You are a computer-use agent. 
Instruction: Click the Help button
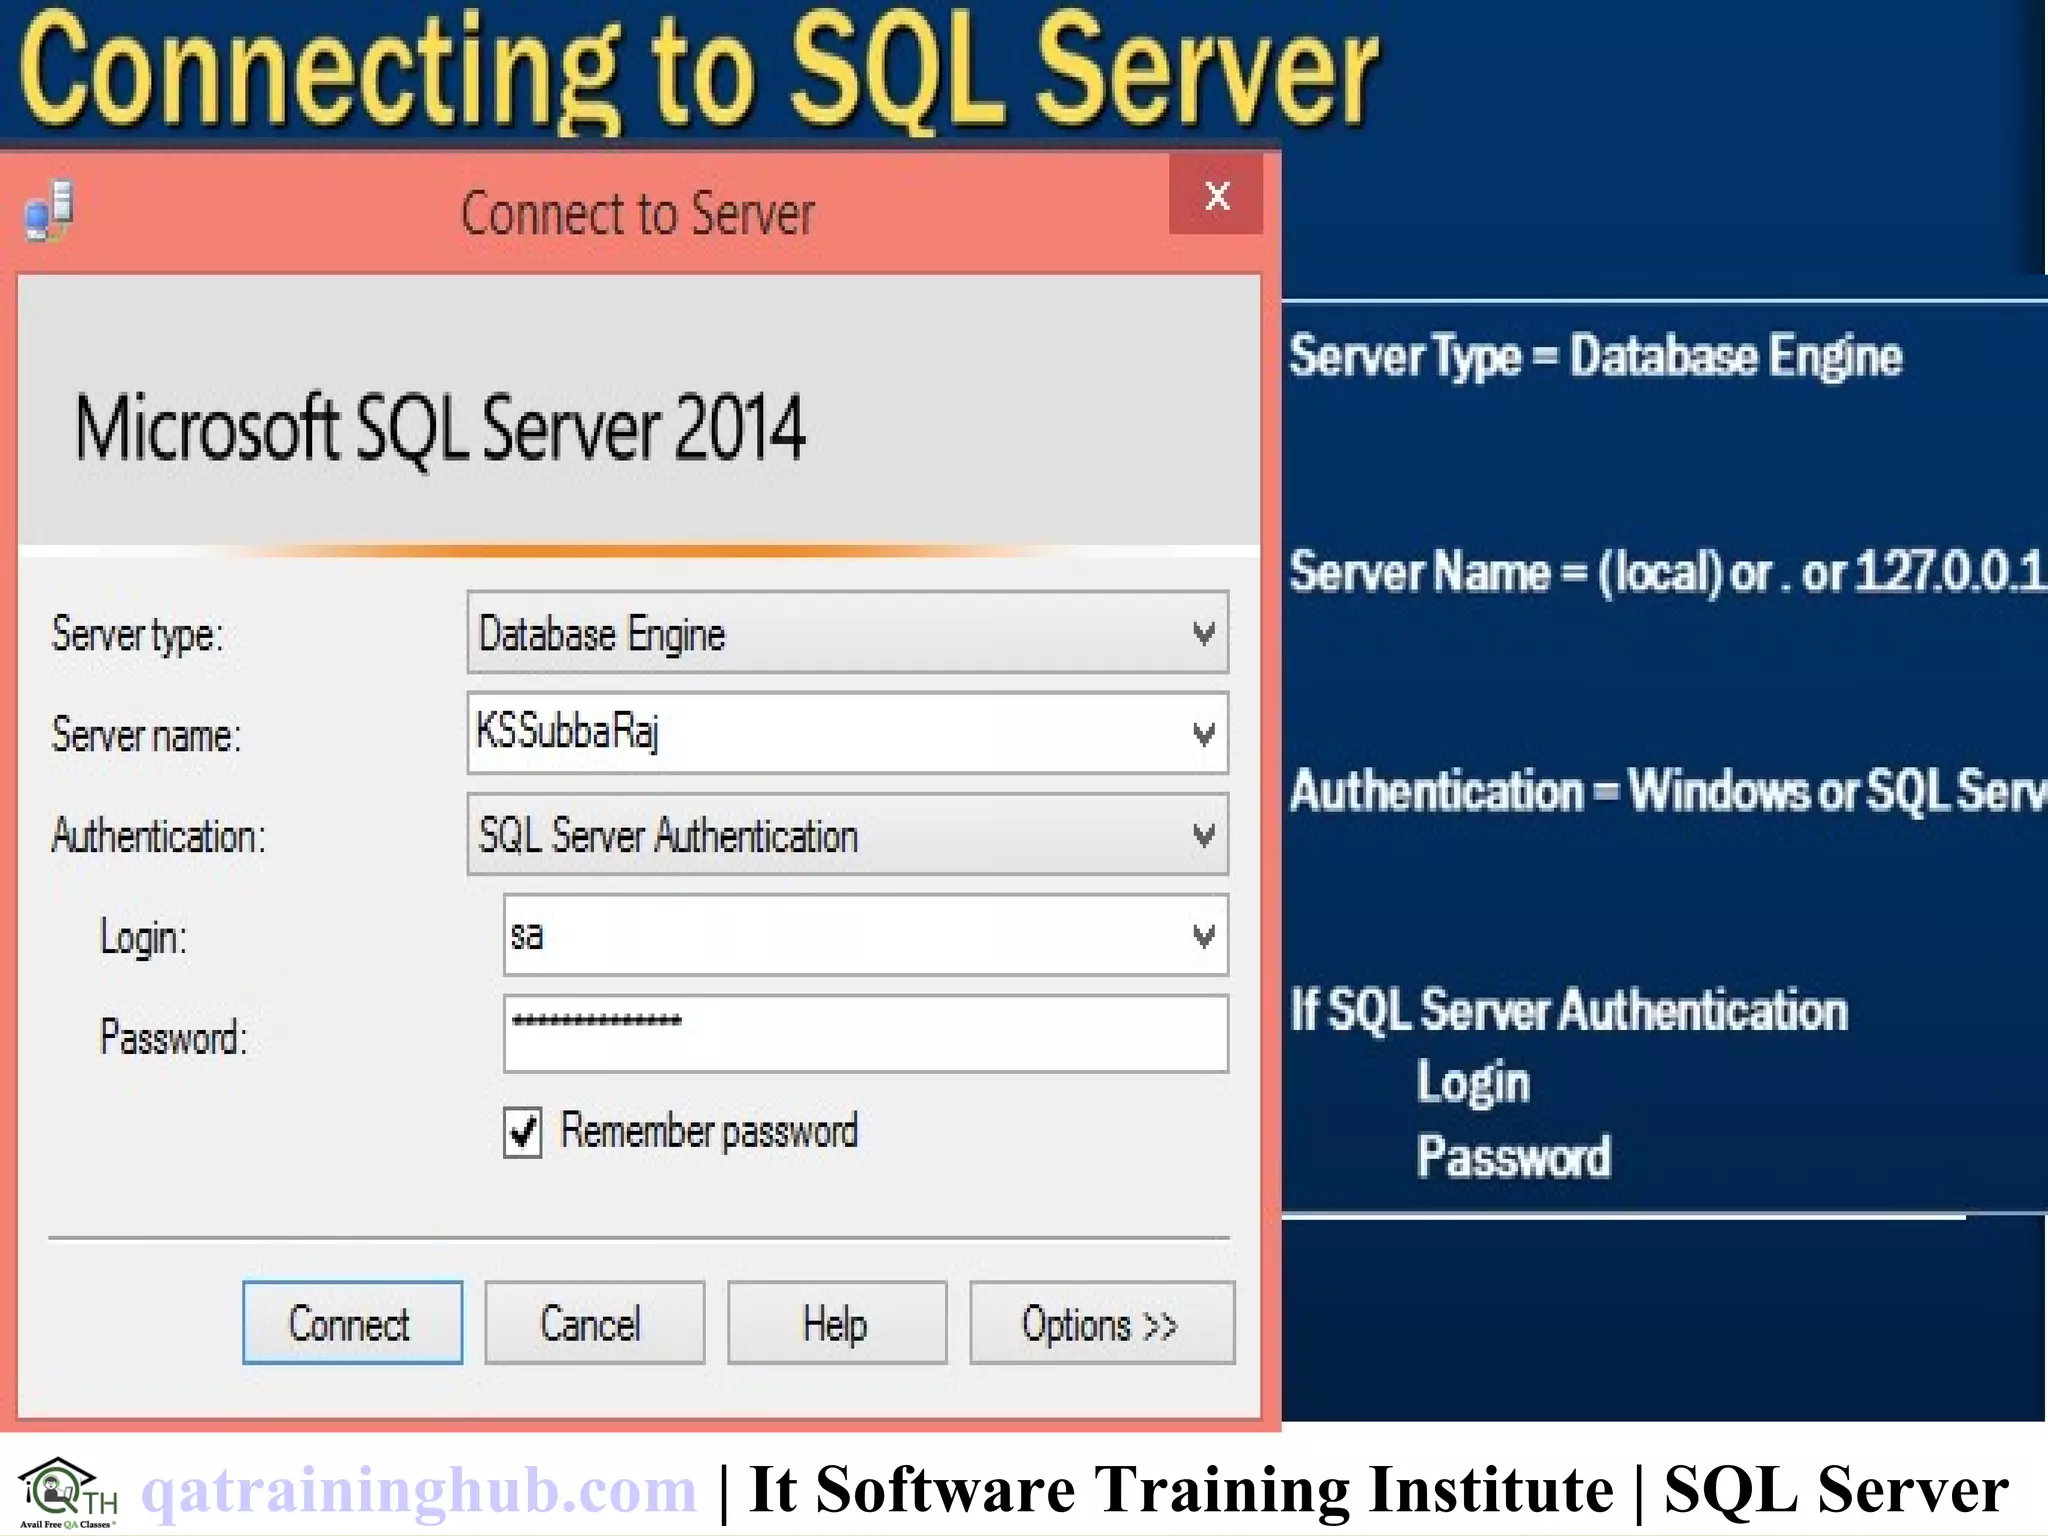click(836, 1323)
